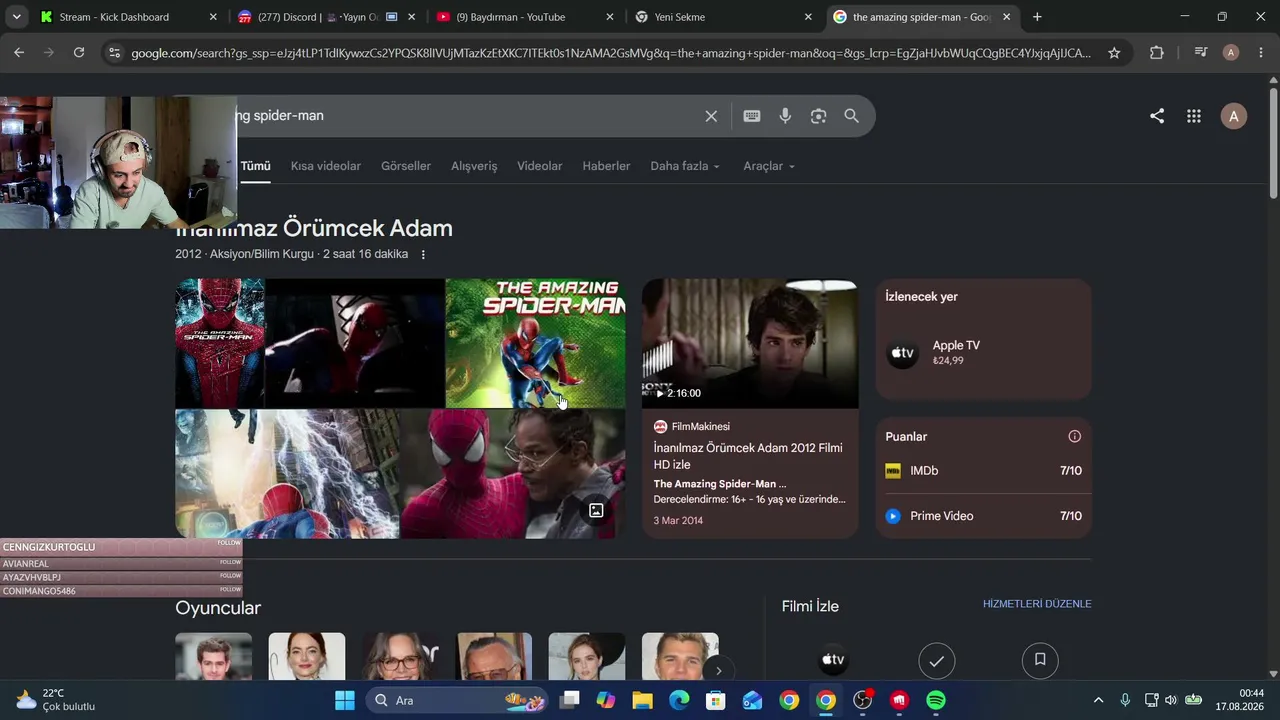Open the green comic Spider-Man poster image
This screenshot has height=720, width=1280.
point(535,343)
